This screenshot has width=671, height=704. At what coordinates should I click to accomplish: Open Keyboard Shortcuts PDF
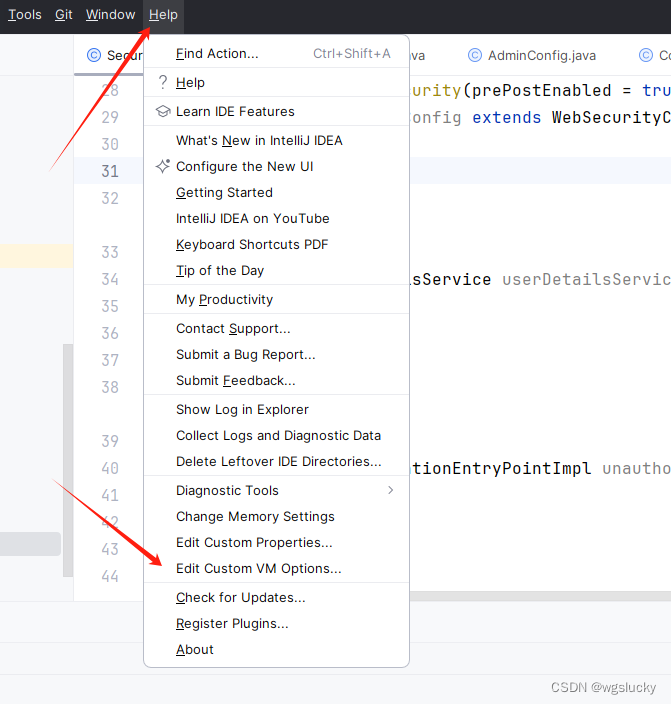pyautogui.click(x=276, y=245)
